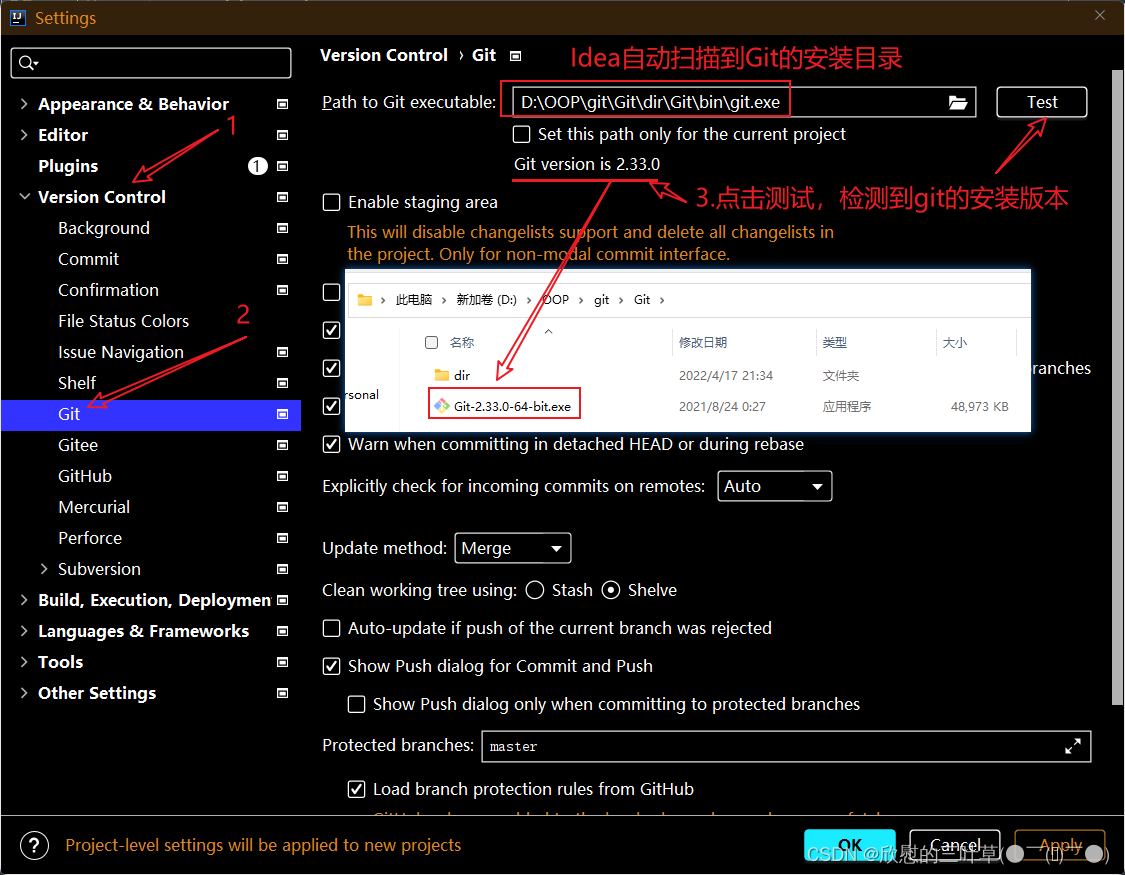Viewport: 1125px width, 875px height.
Task: Click project-level icon next to Shelf
Action: click(x=283, y=383)
